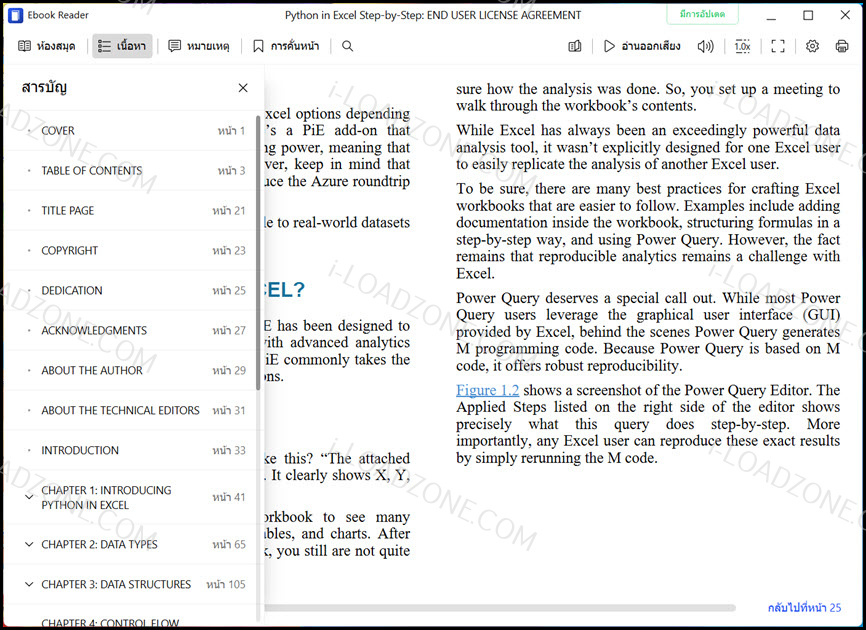This screenshot has width=866, height=630.
Task: Toggle the contents (เนื้อหา) panel
Action: [x=122, y=46]
